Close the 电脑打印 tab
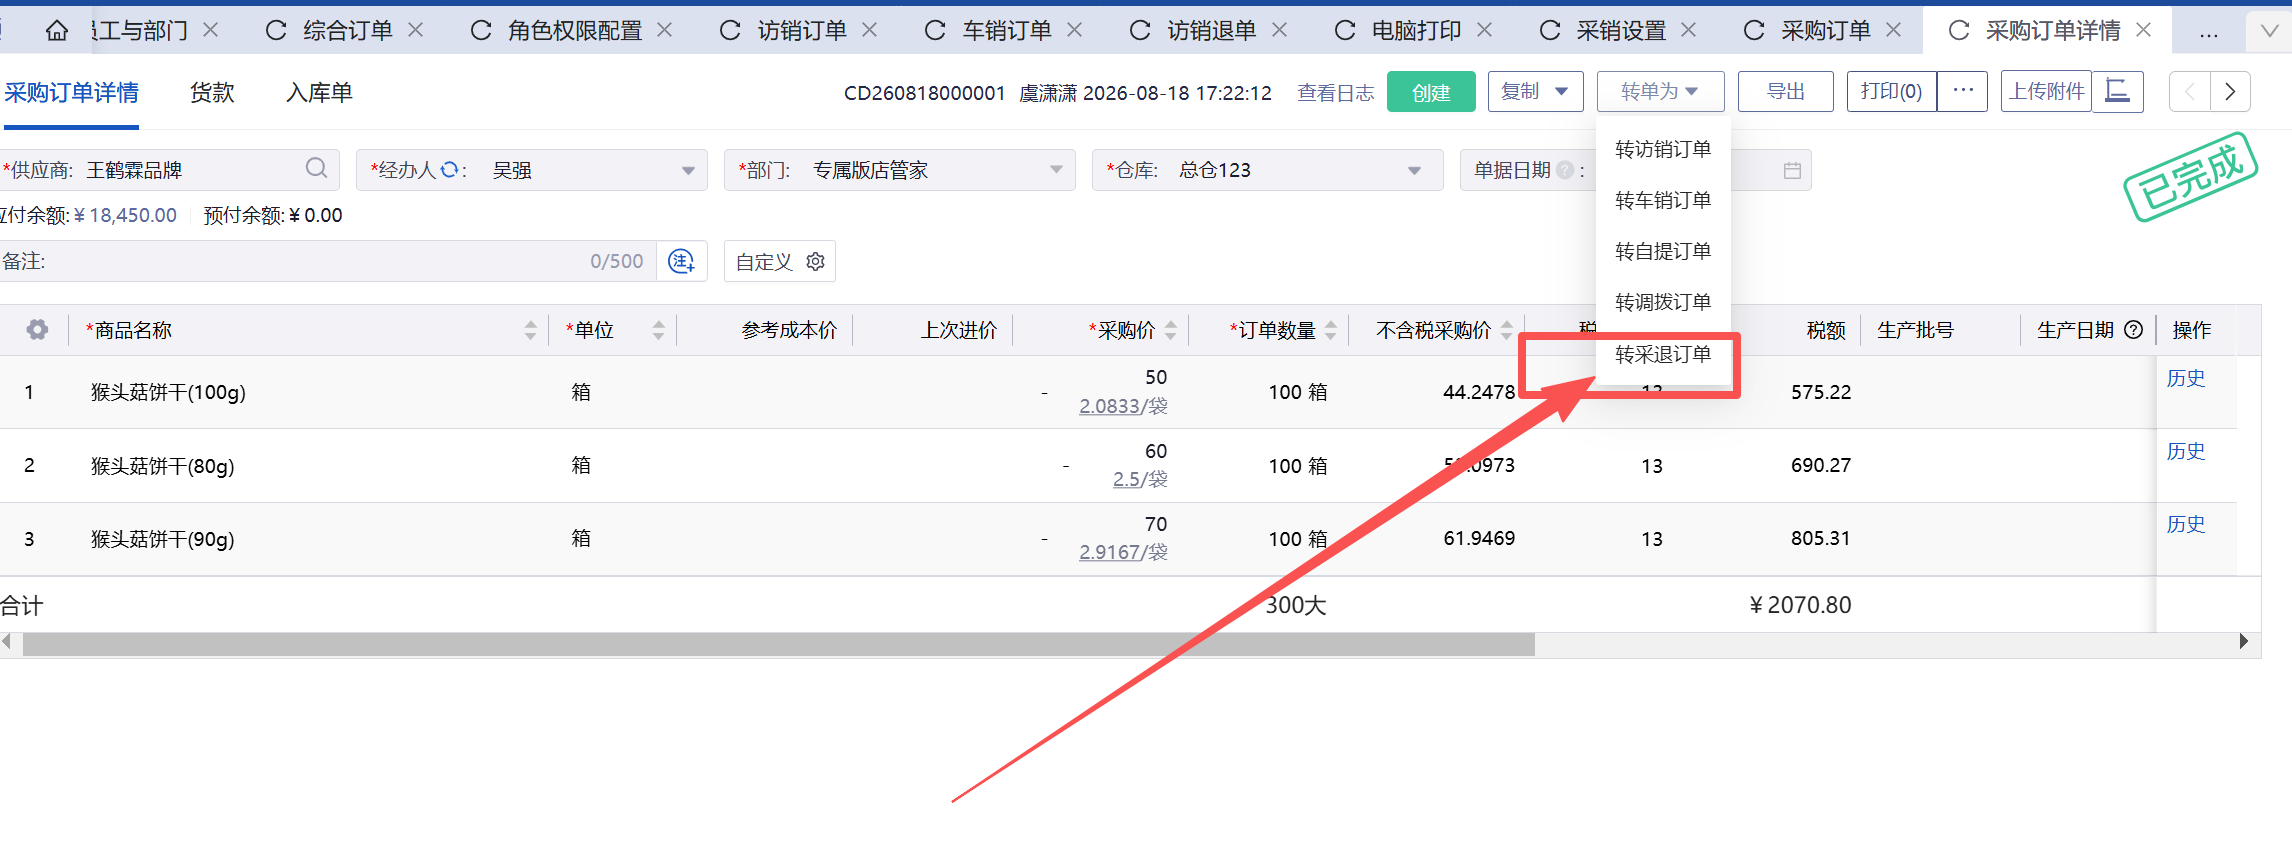The height and width of the screenshot is (848, 2292). coord(1485,30)
